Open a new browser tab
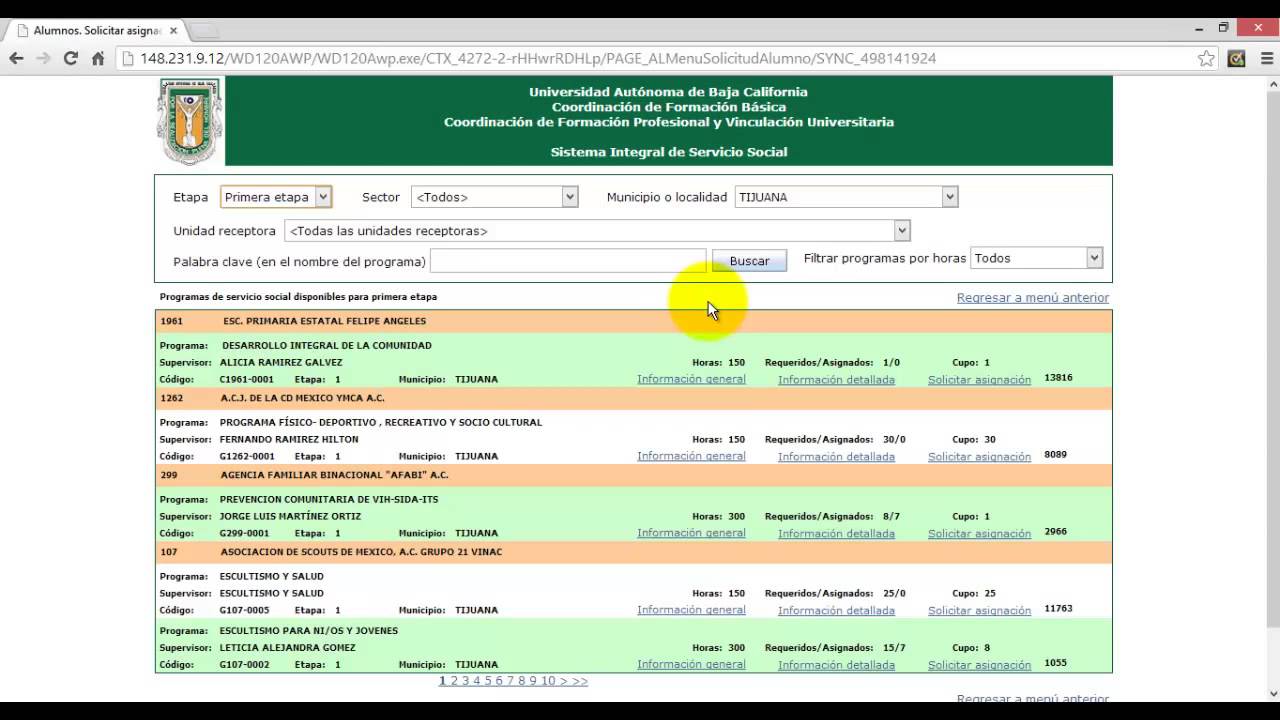This screenshot has height=720, width=1280. tap(204, 31)
